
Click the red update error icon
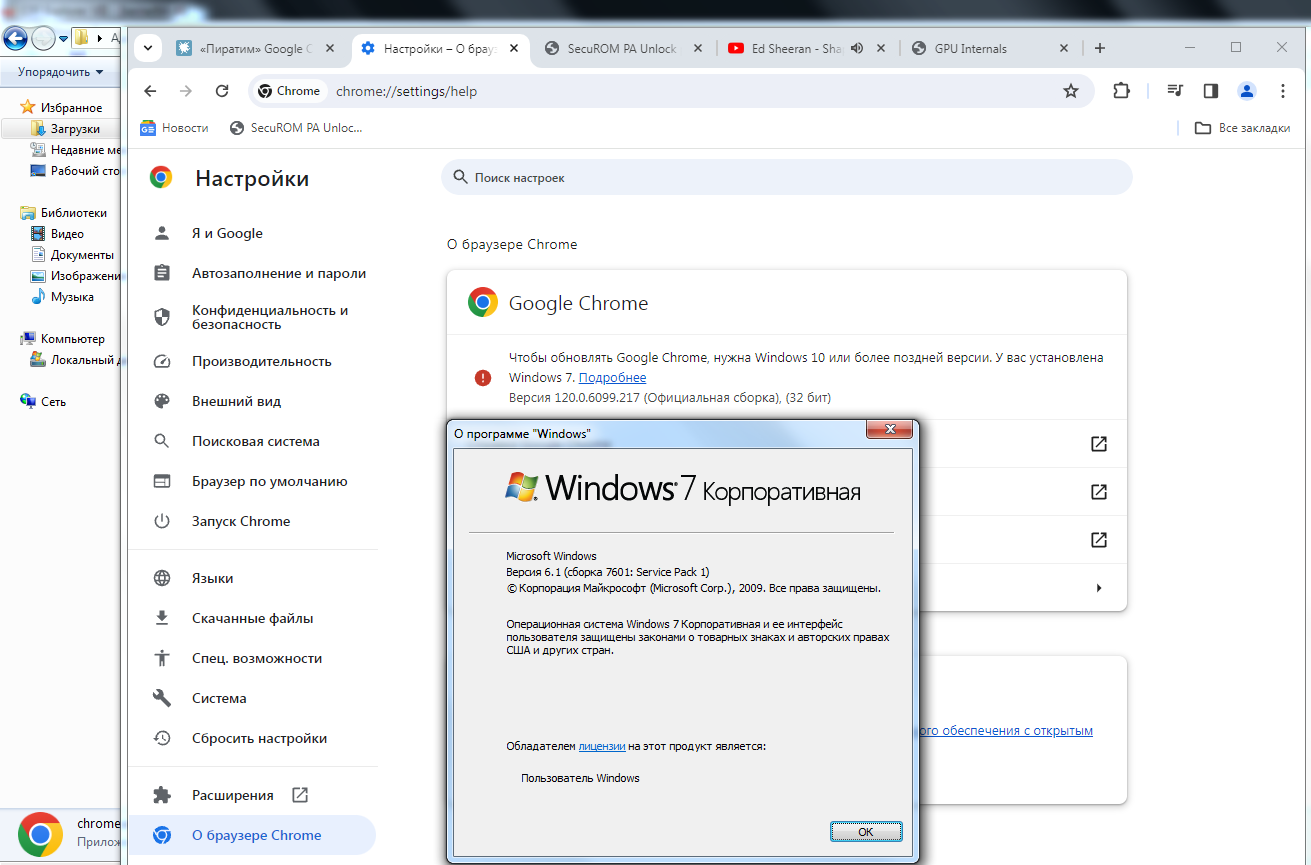(x=483, y=377)
